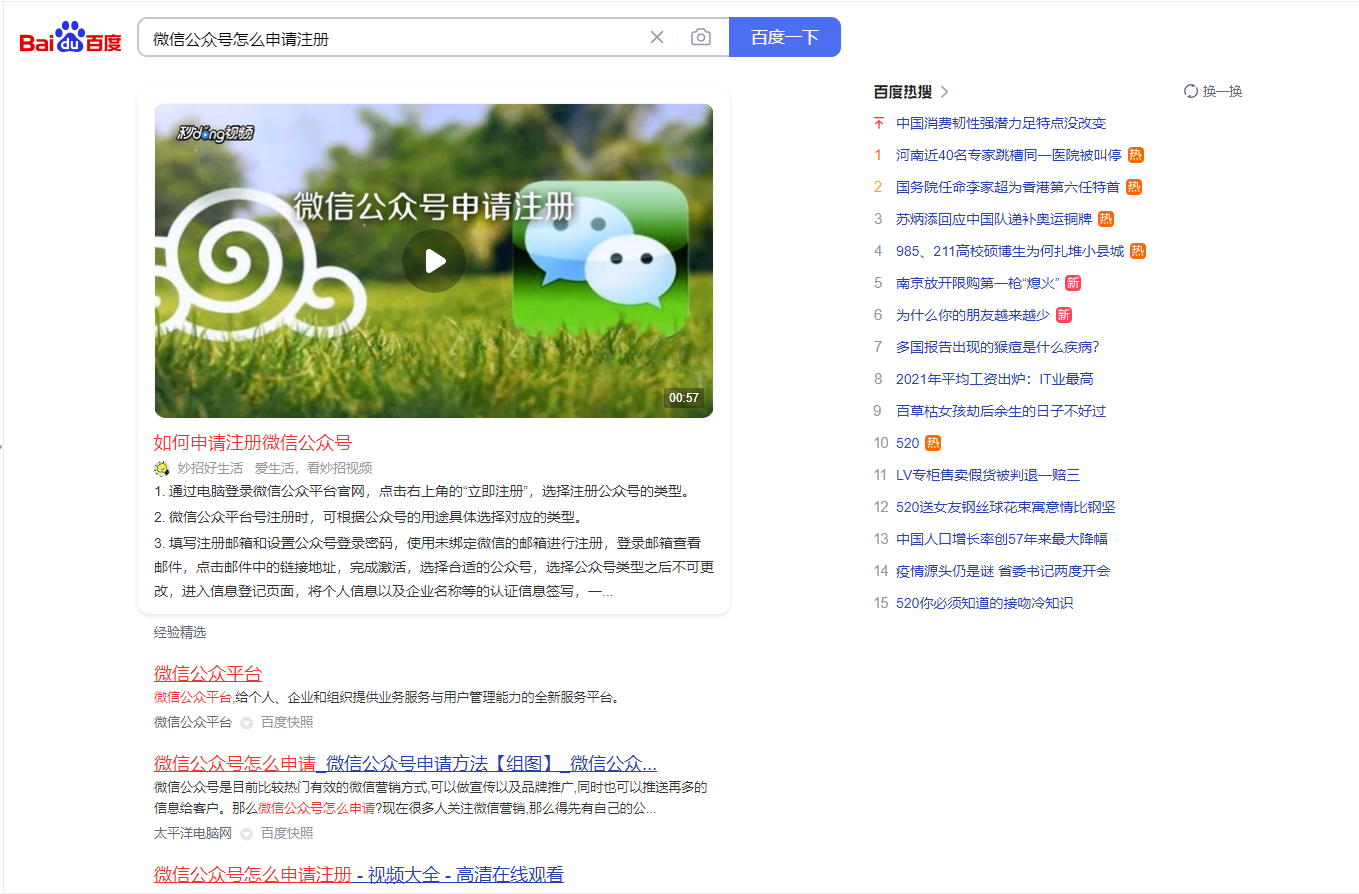The width and height of the screenshot is (1359, 894).
Task: Open the 妙招好生活 author name
Action: tap(210, 468)
